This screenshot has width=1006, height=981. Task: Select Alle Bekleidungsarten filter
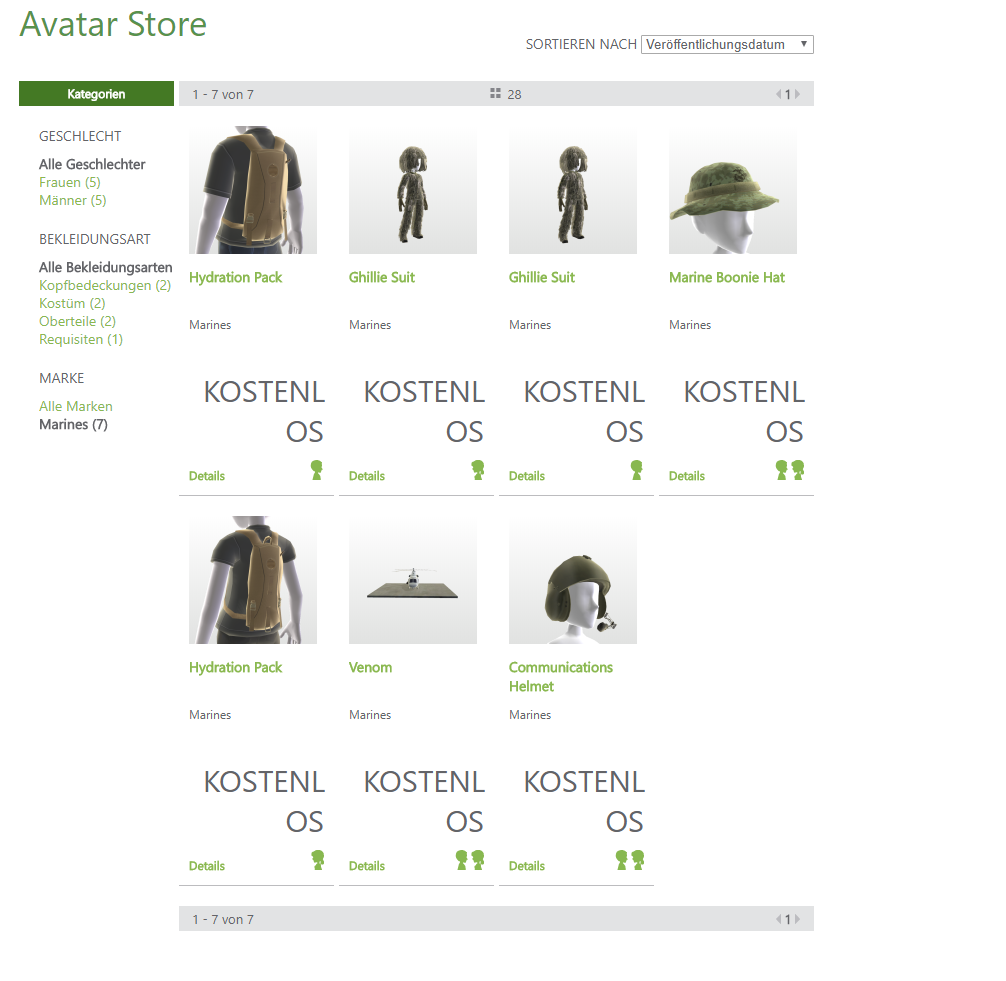click(x=106, y=267)
